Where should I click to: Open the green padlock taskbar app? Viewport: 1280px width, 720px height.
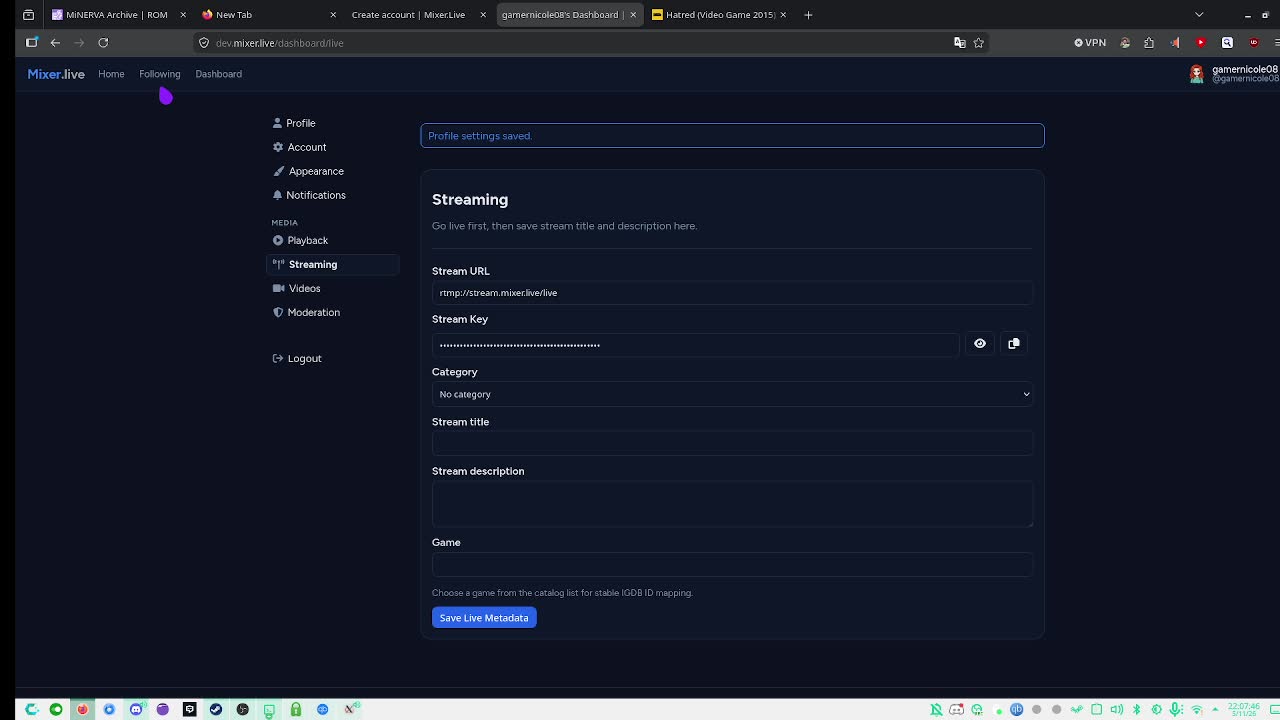[x=295, y=709]
